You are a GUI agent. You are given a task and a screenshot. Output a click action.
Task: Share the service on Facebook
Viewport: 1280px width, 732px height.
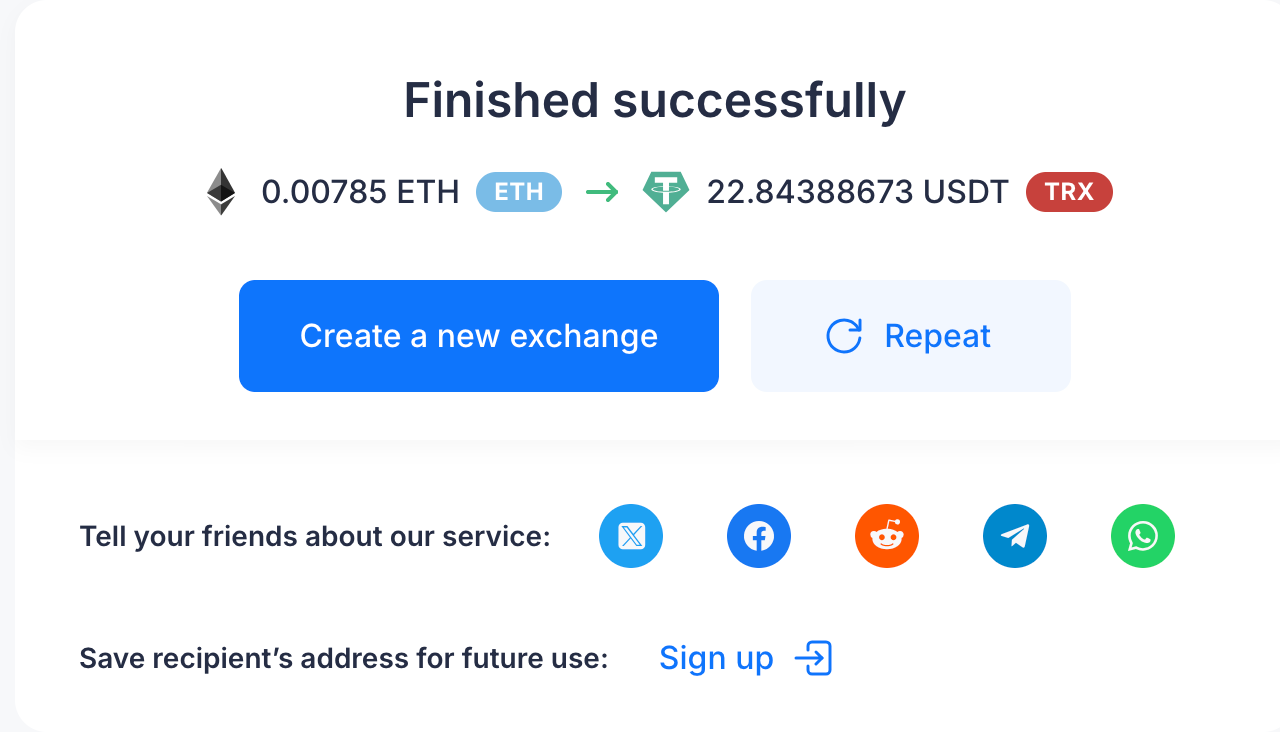point(758,536)
